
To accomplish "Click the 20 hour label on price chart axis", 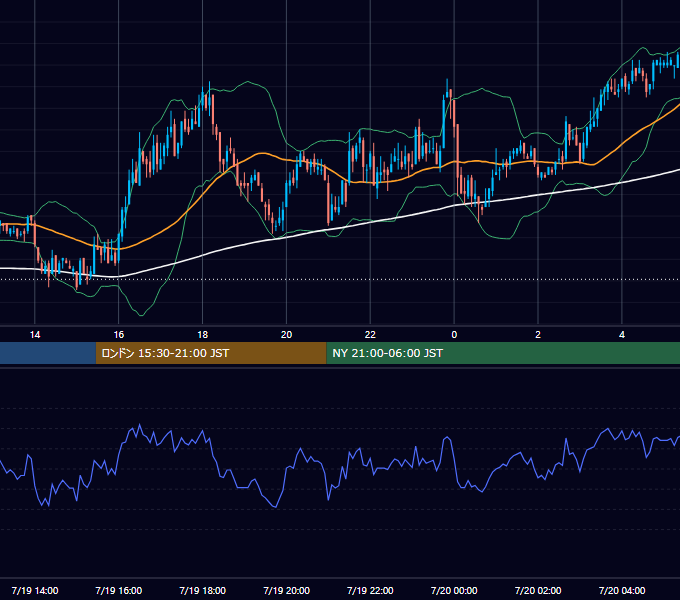I will [286, 335].
